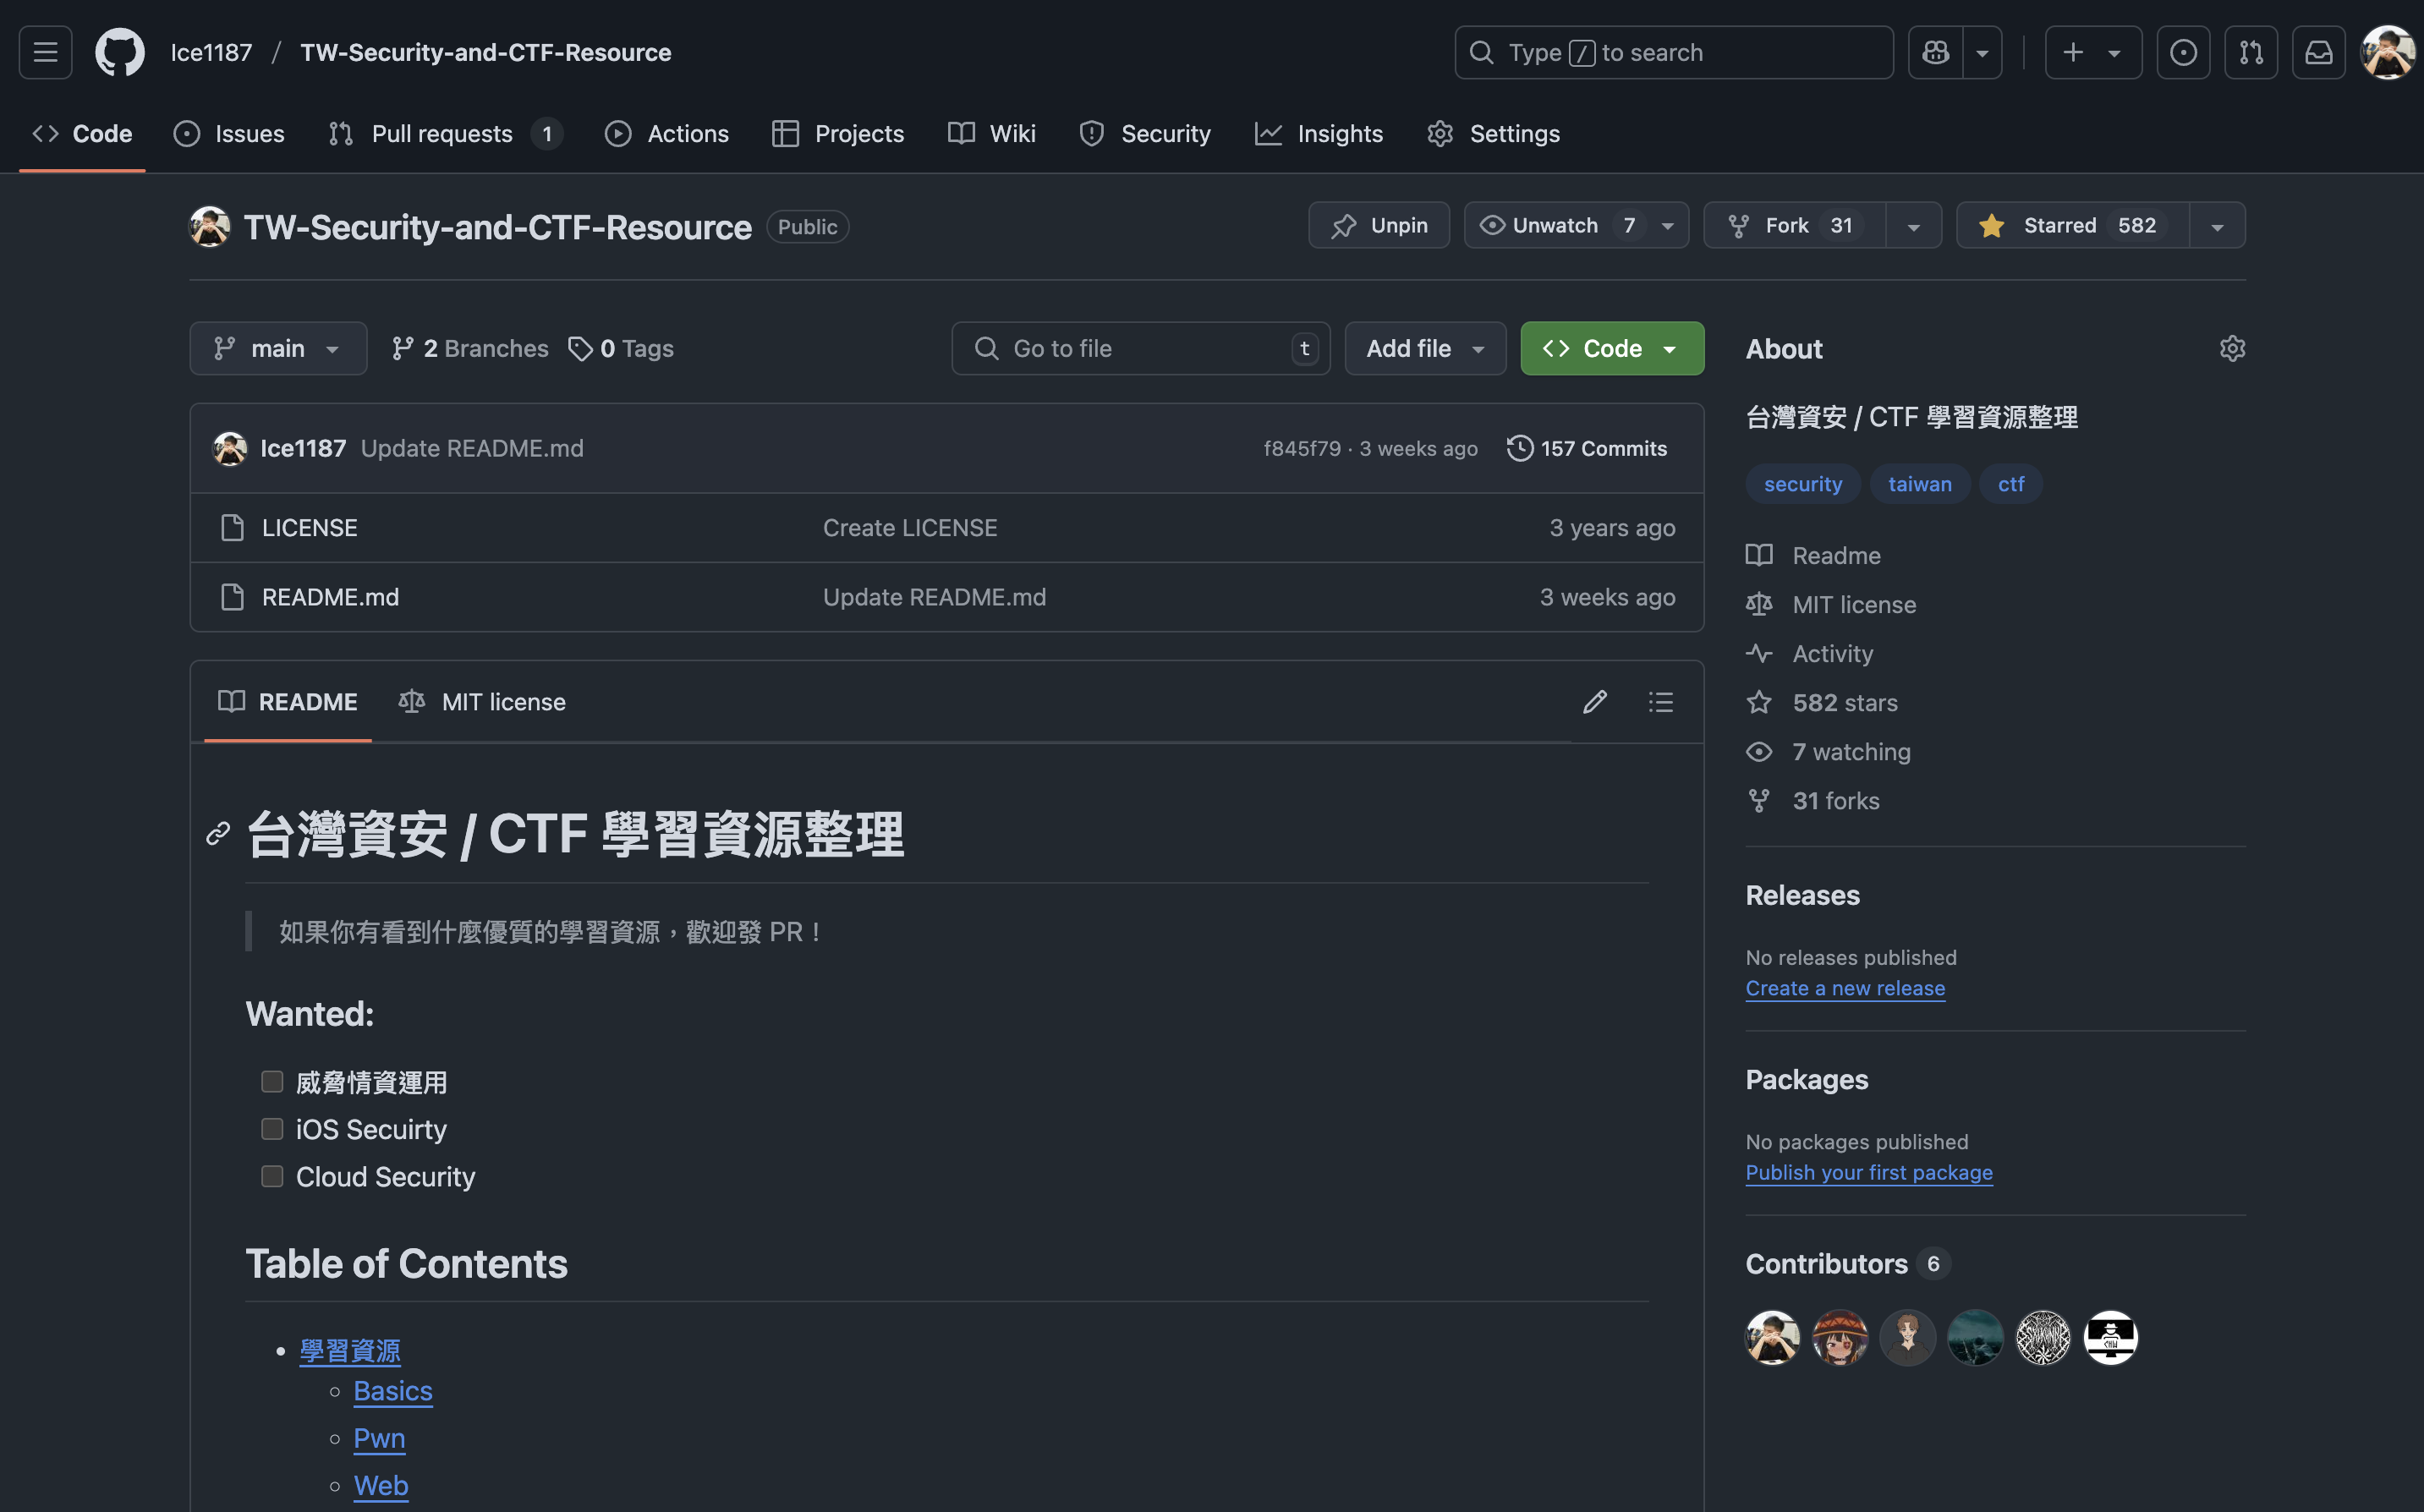Viewport: 2424px width, 1512px height.
Task: Expand the Copilot dropdown arrow in header
Action: click(1982, 52)
